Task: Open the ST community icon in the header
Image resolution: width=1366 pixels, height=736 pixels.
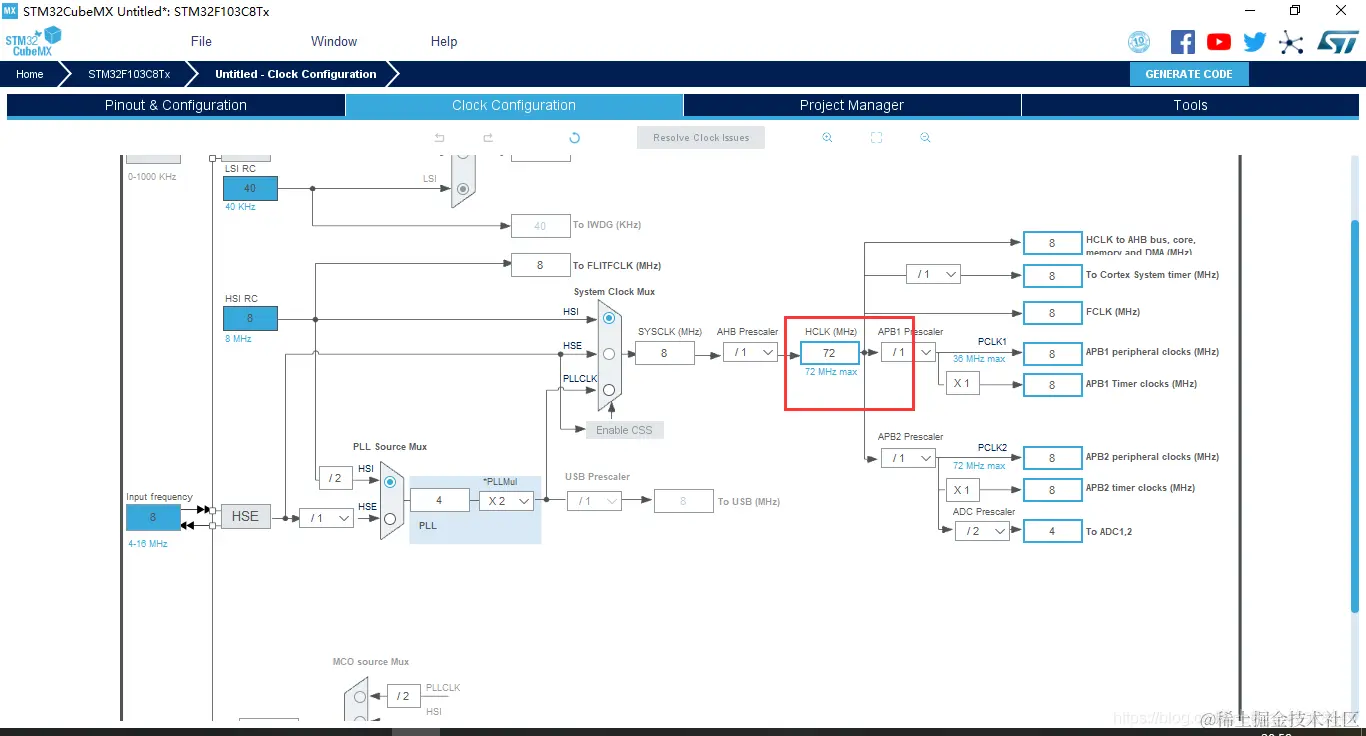Action: (1290, 42)
